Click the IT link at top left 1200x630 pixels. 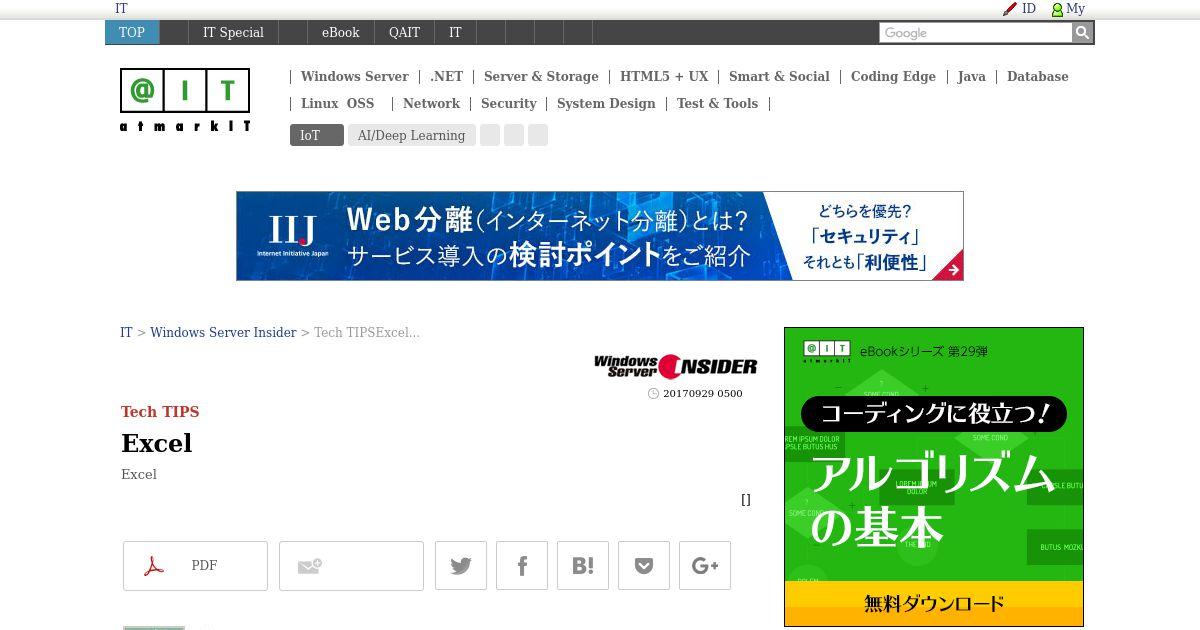click(x=121, y=8)
